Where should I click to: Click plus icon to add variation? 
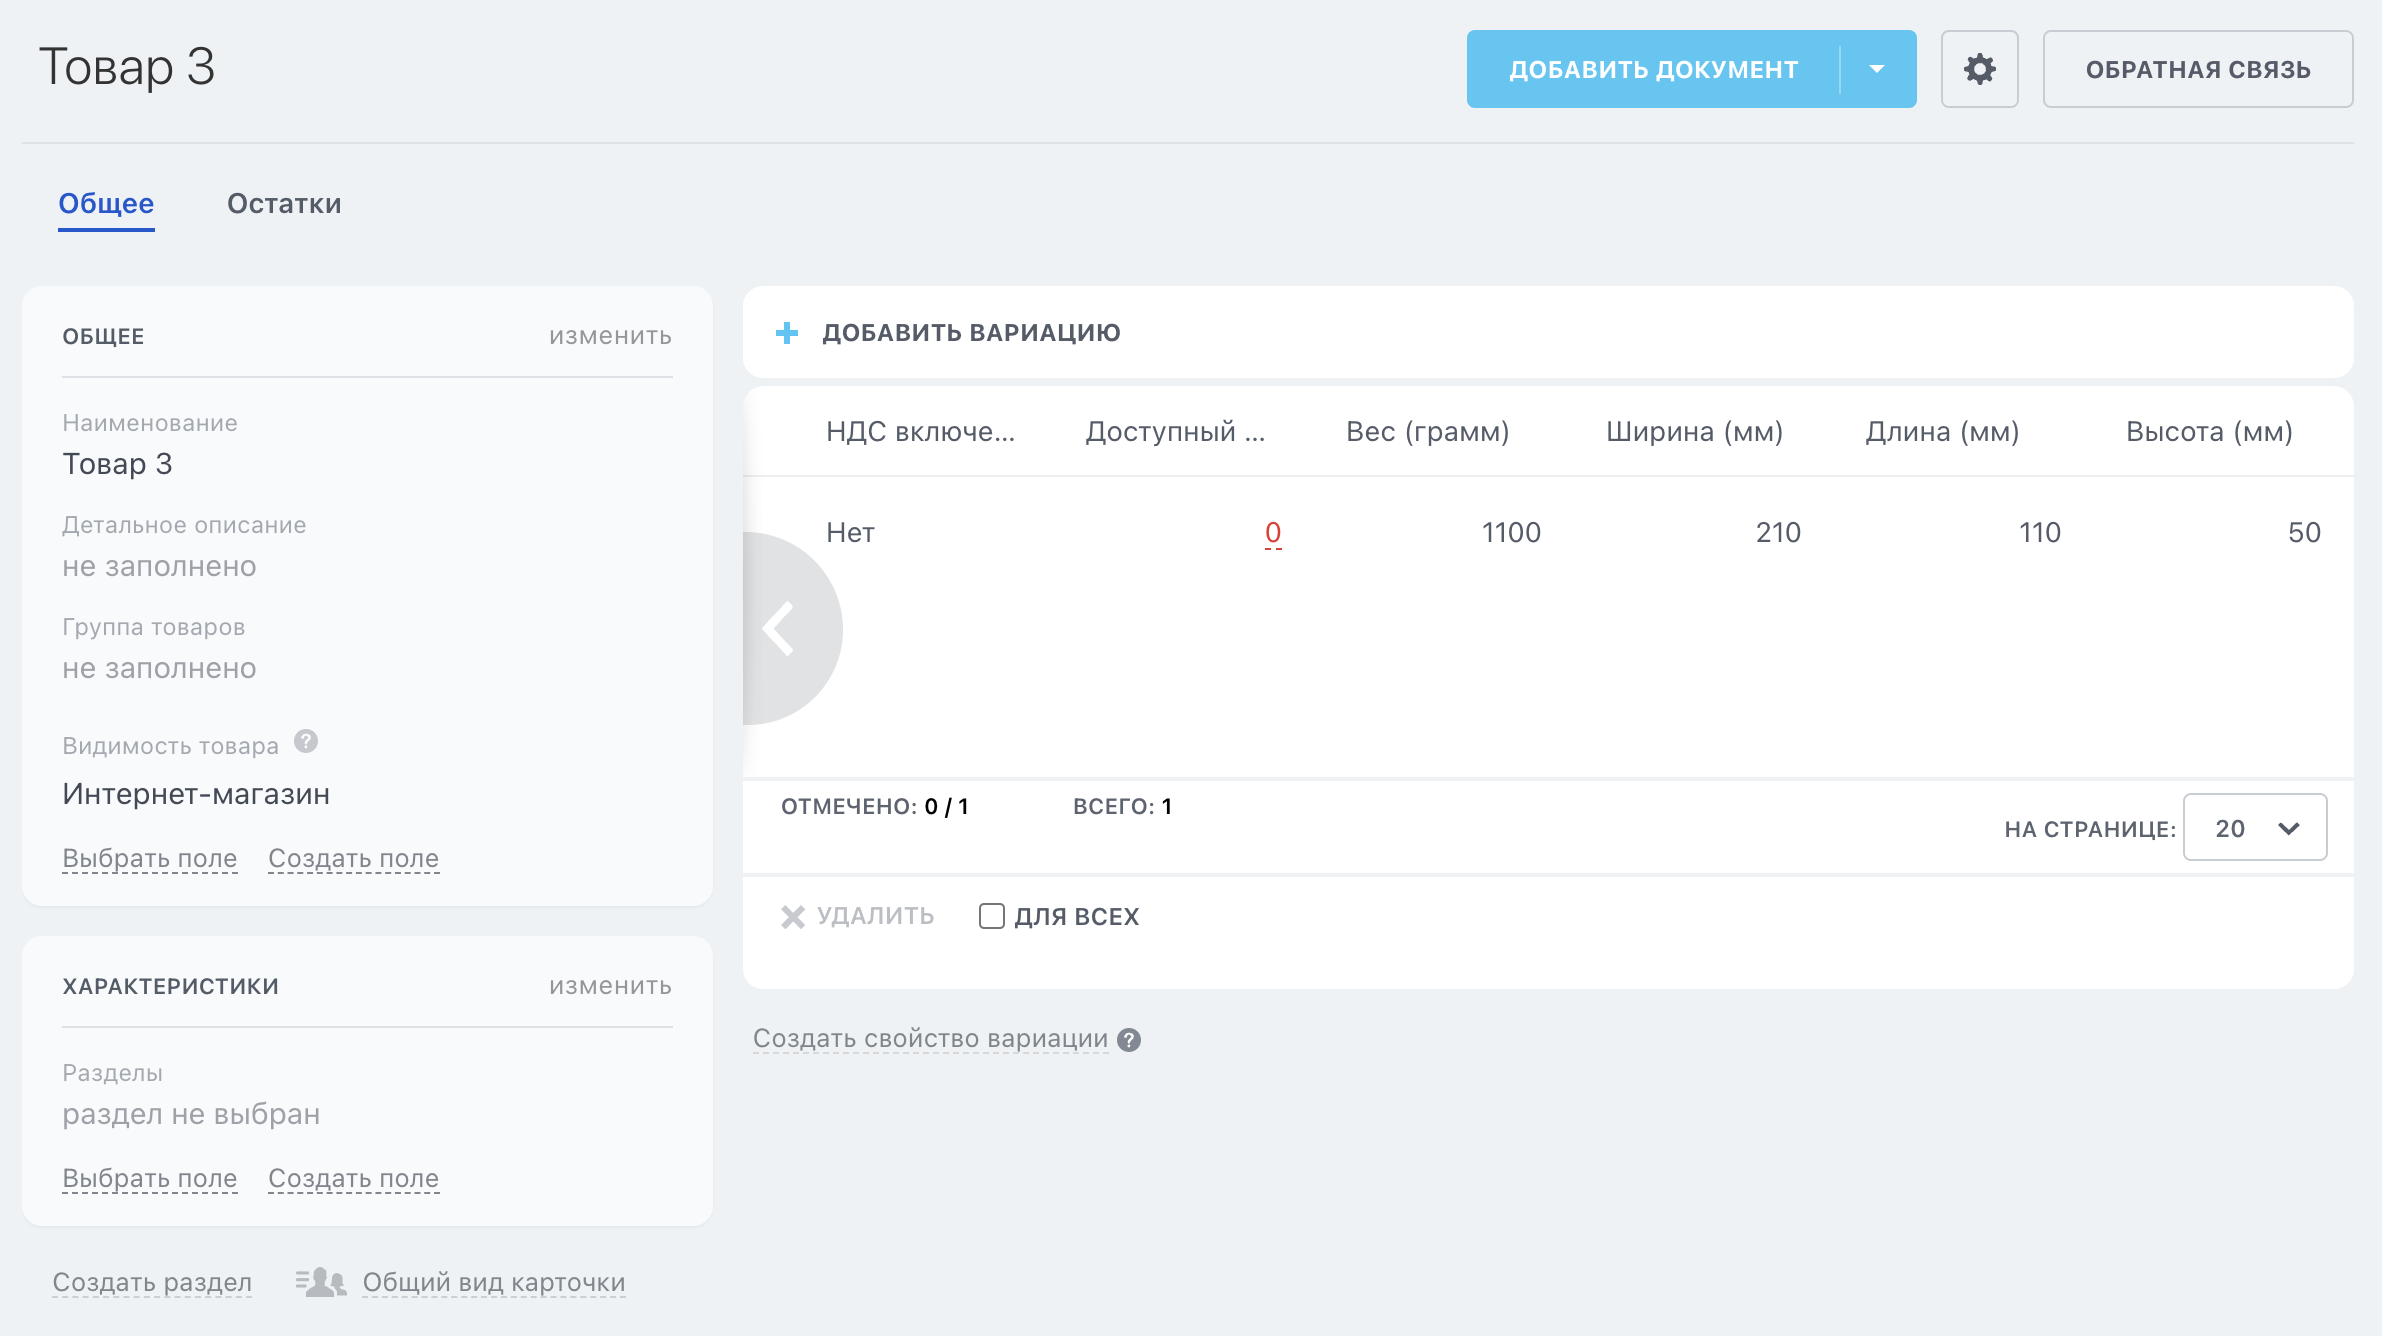(x=787, y=333)
